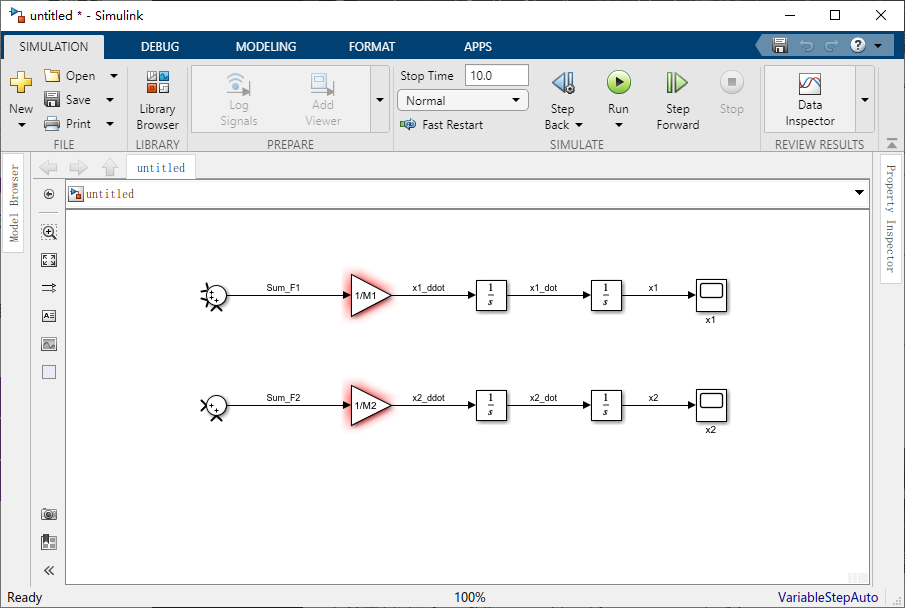Expand the breadcrumb address dropdown arrow
Viewport: 905px width, 608px height.
click(859, 192)
